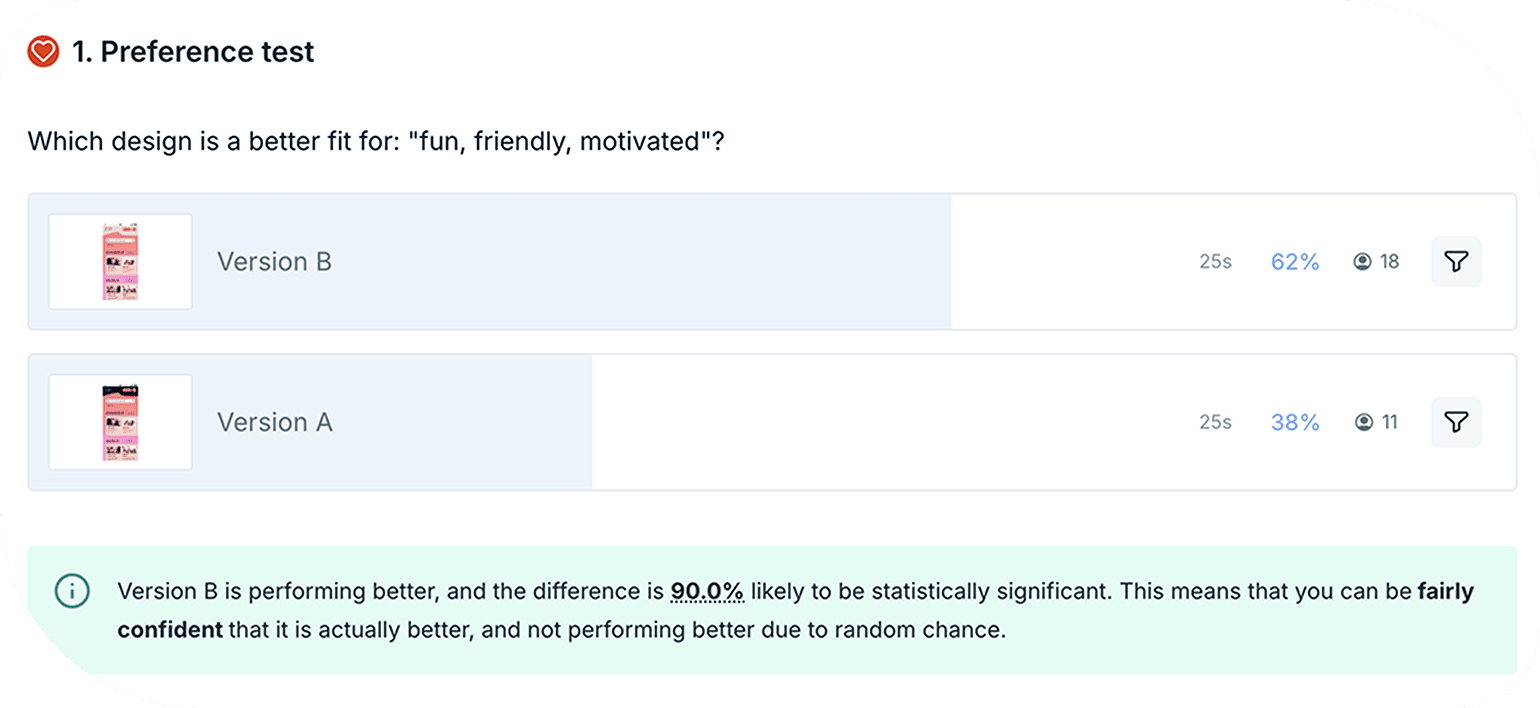Click the 38% result for Version A

[x=1295, y=422]
